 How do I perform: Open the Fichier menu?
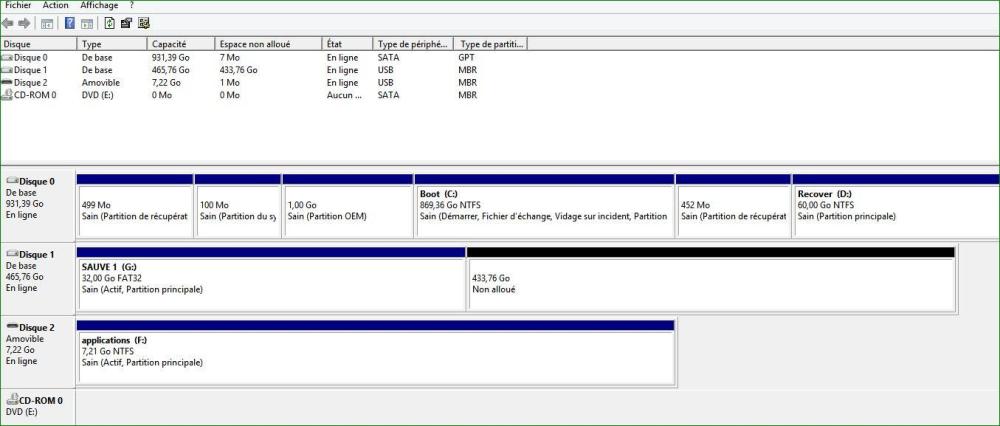click(18, 6)
